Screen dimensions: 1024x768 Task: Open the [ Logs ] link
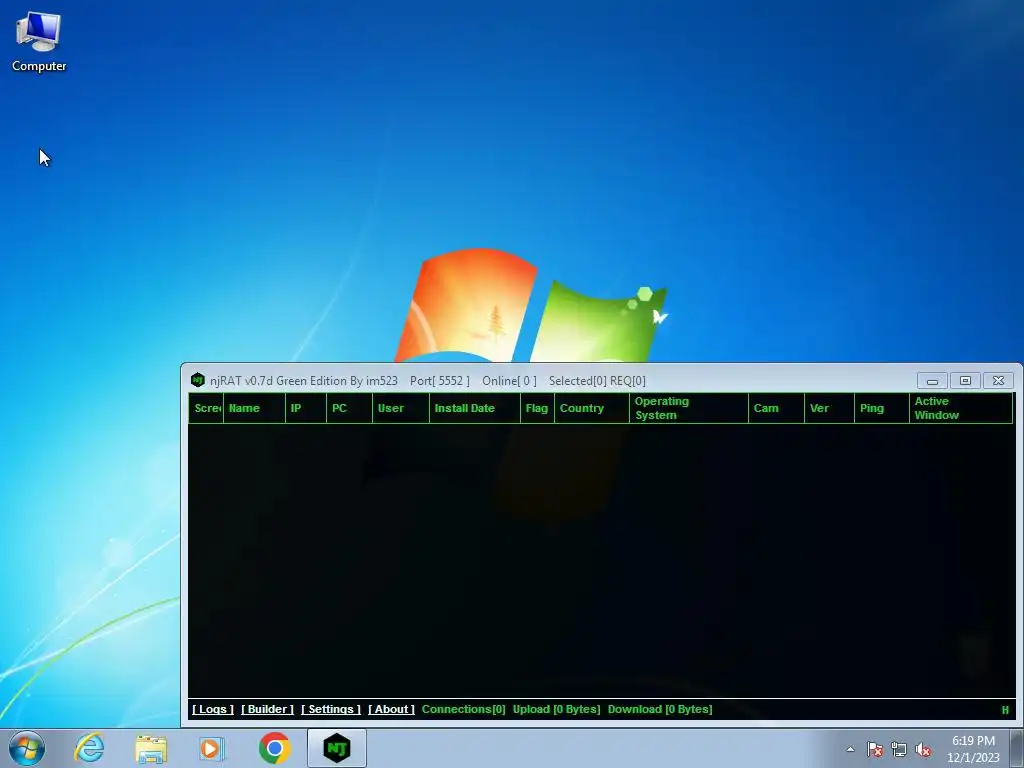tap(213, 709)
